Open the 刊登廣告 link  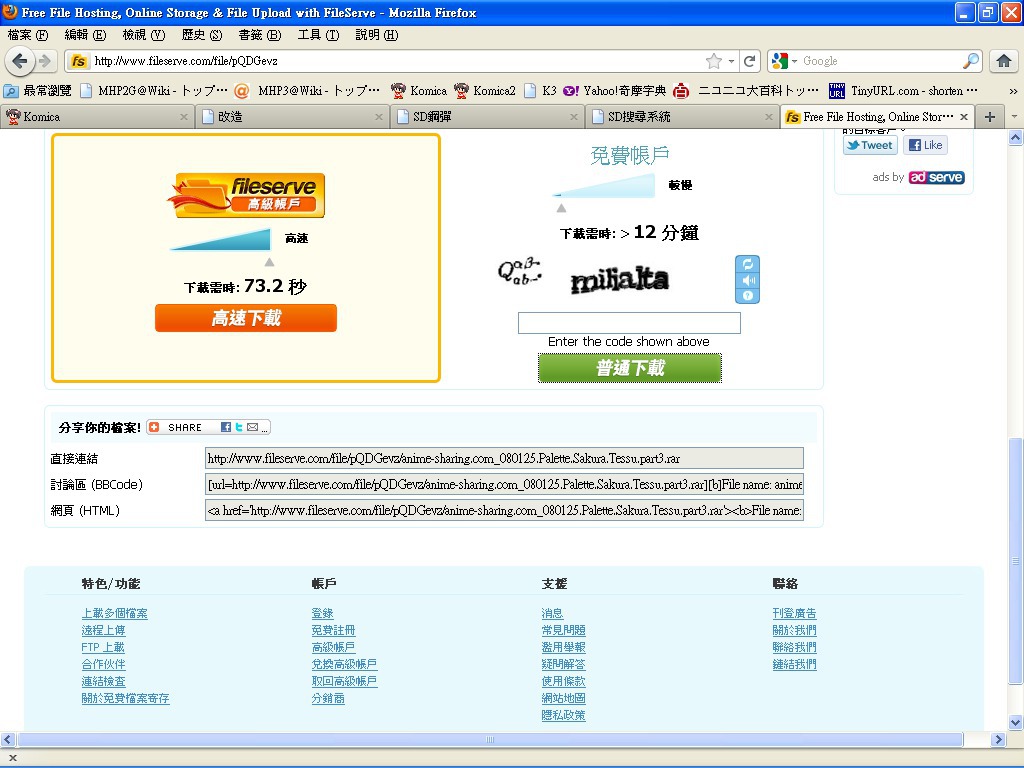pyautogui.click(x=794, y=613)
